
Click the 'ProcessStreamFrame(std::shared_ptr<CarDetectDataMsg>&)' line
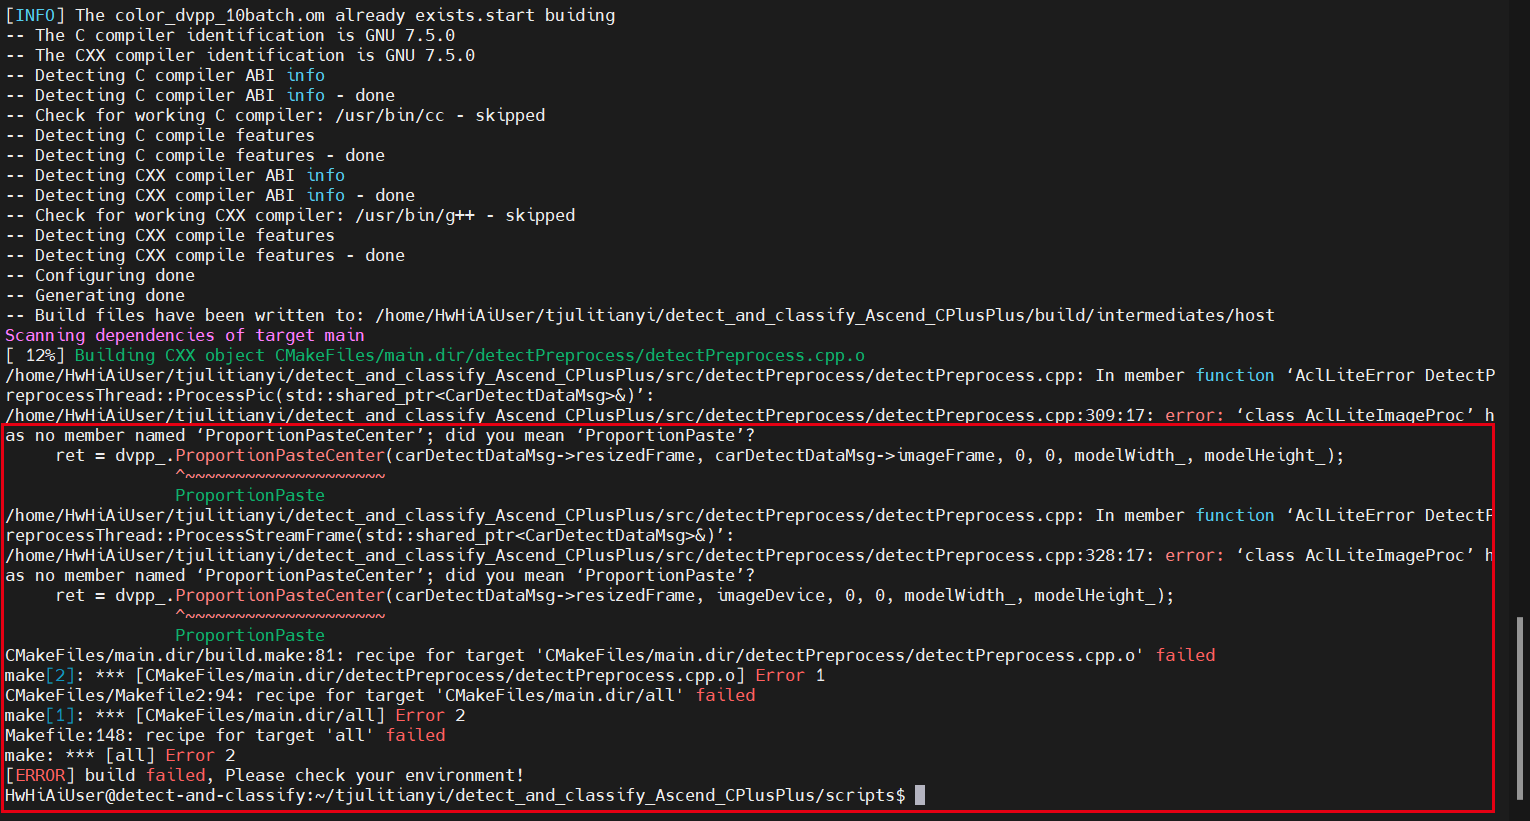point(370,535)
